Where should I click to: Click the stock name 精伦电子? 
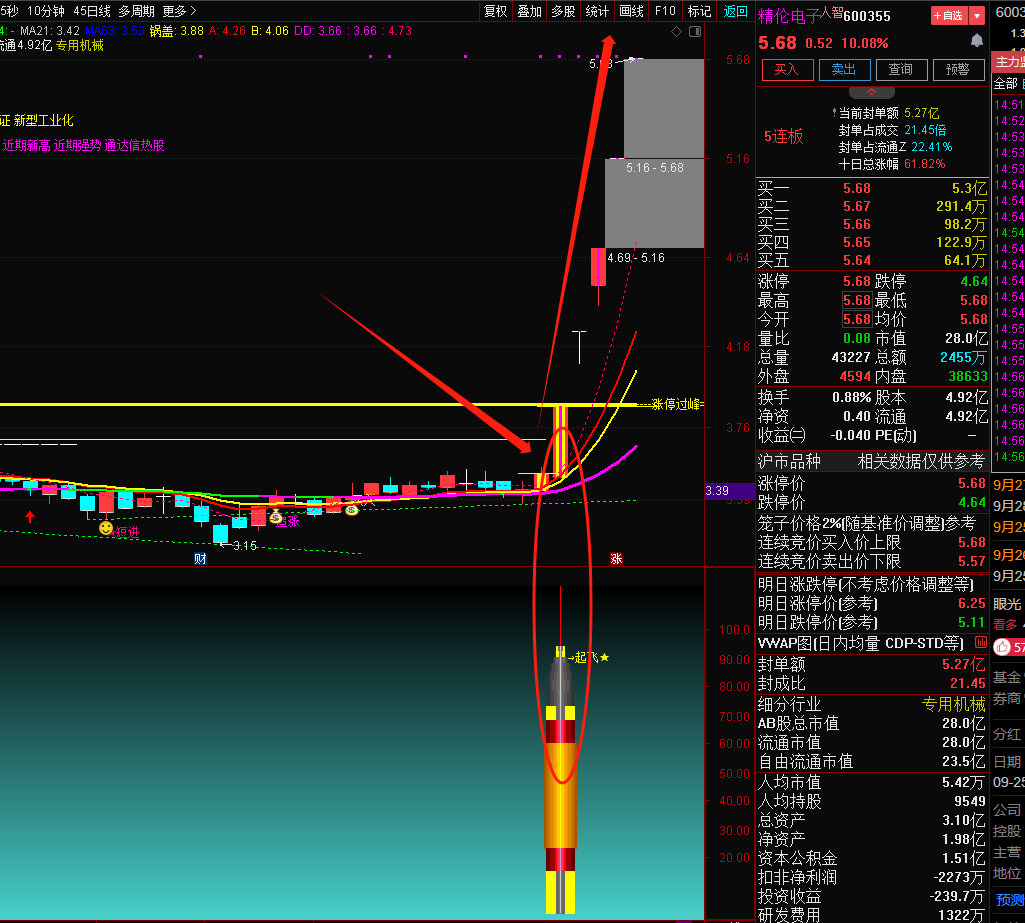pos(789,16)
